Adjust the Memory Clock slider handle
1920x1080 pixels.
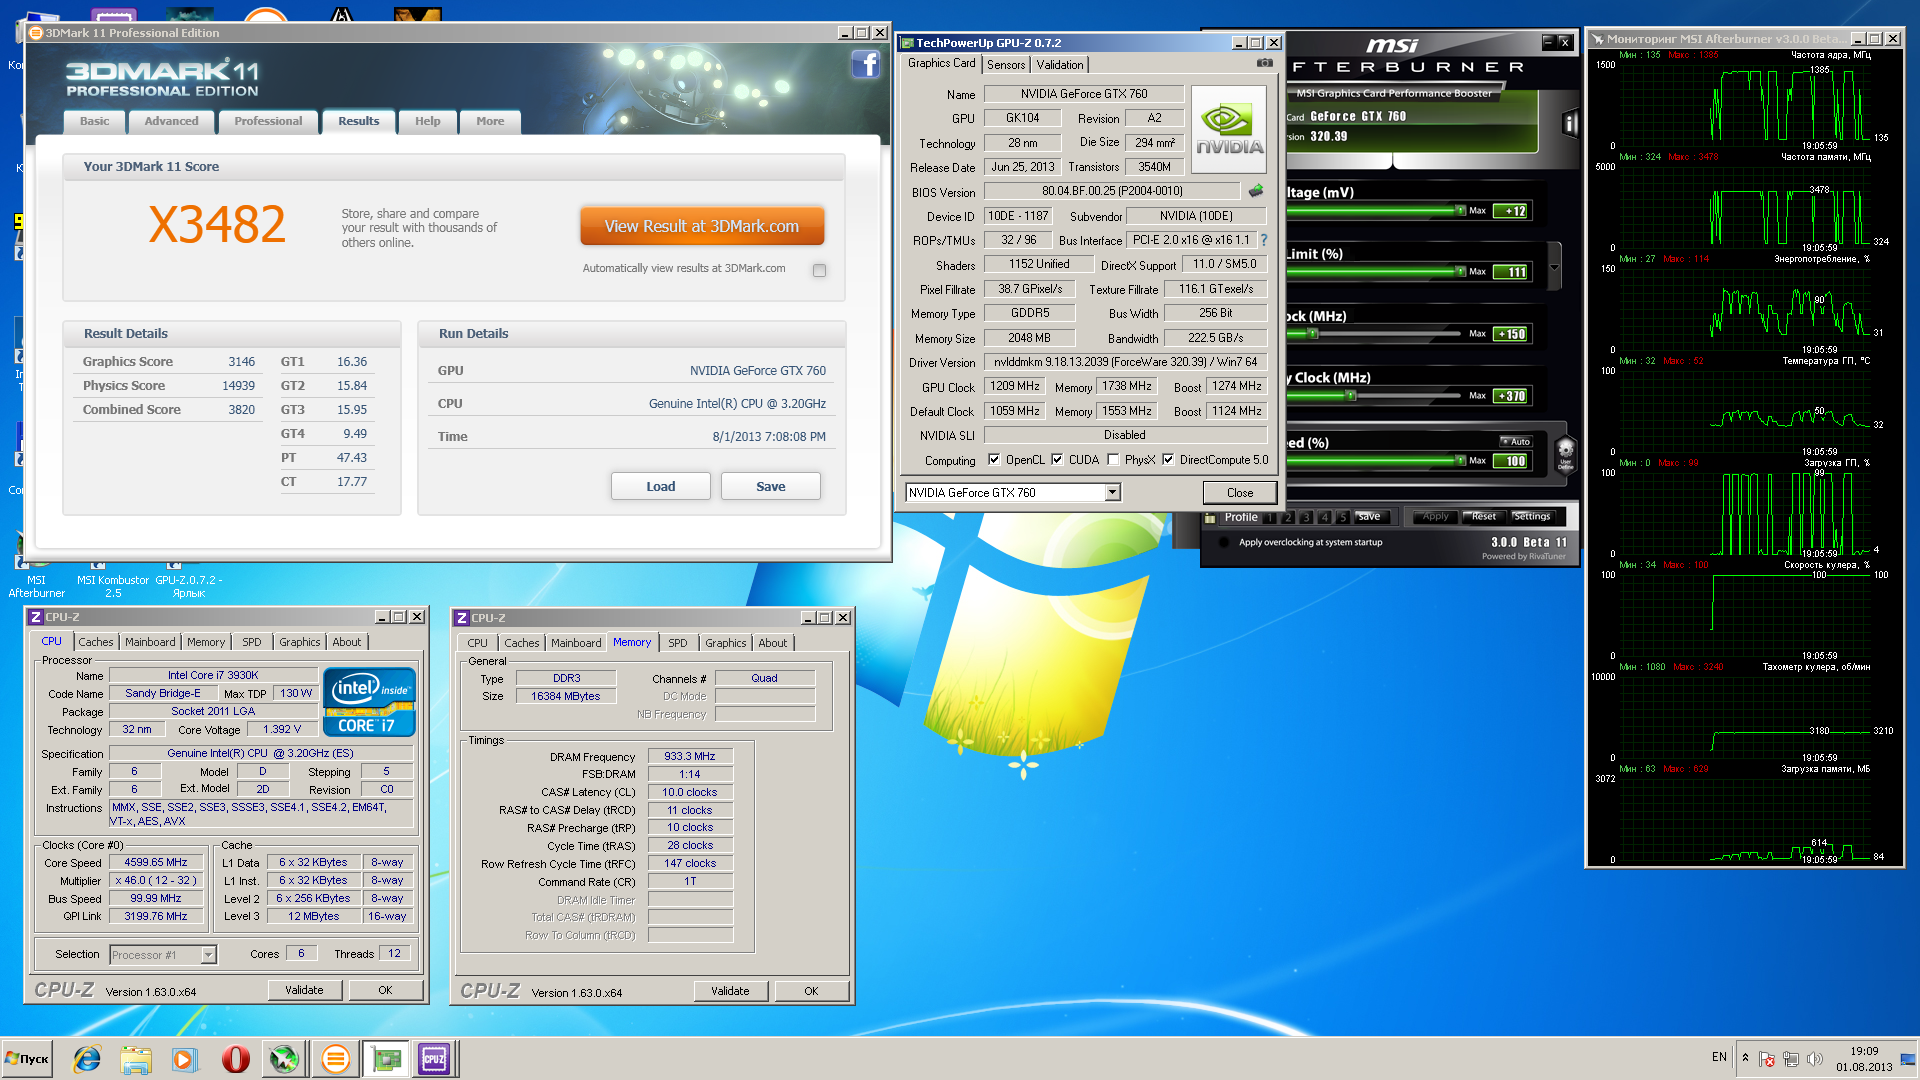[1350, 396]
